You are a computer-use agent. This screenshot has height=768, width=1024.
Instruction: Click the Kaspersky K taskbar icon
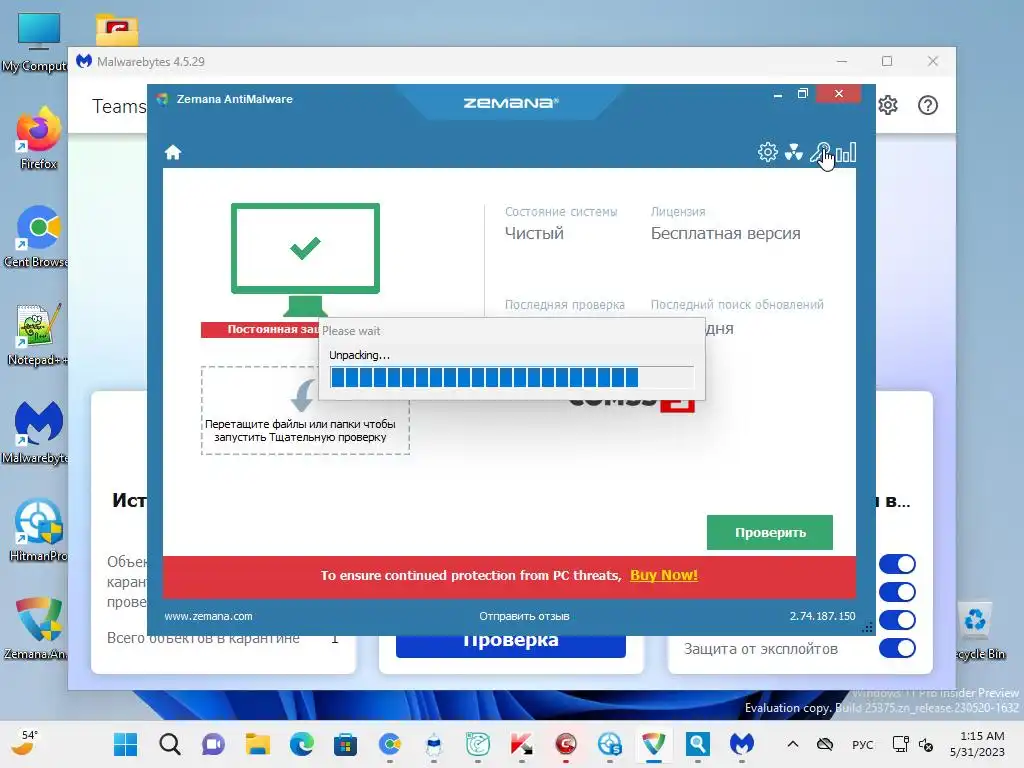point(521,744)
